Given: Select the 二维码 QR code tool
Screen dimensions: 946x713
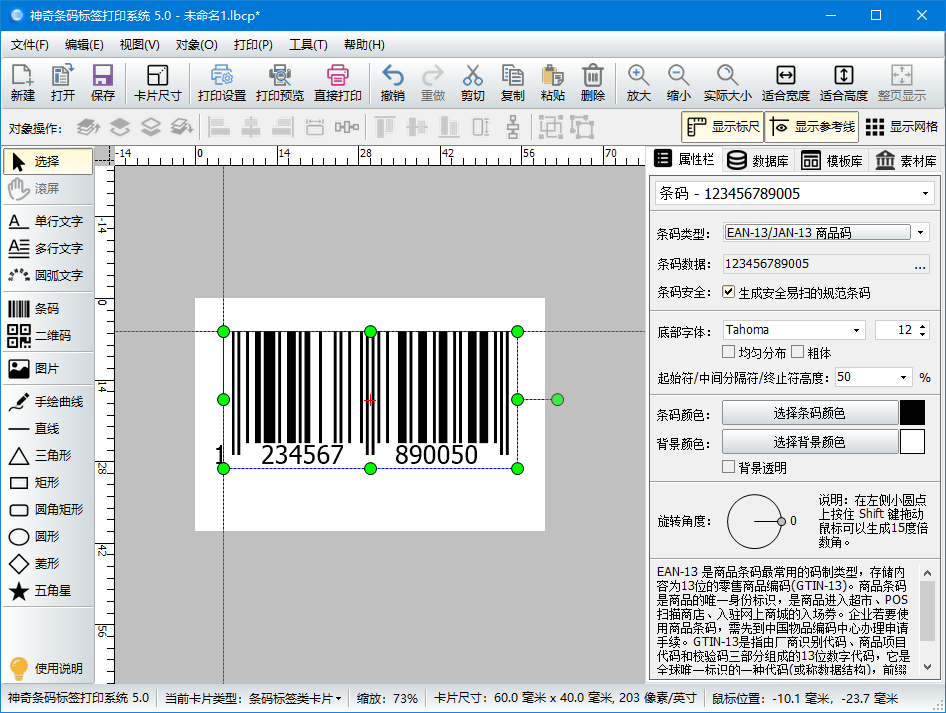Looking at the screenshot, I should point(48,335).
